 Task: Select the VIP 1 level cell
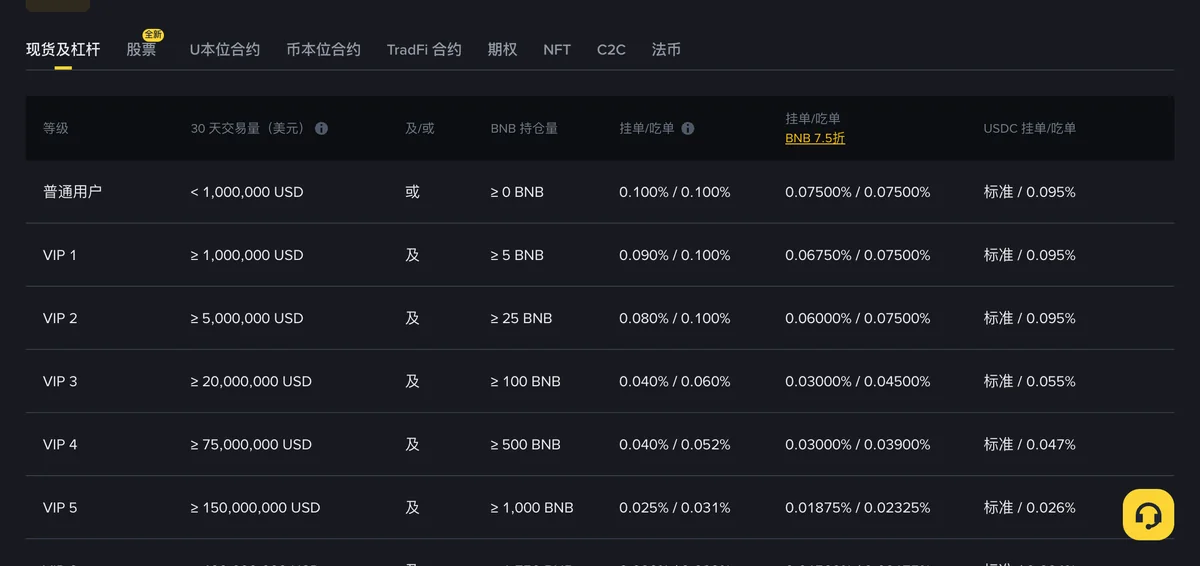(60, 255)
